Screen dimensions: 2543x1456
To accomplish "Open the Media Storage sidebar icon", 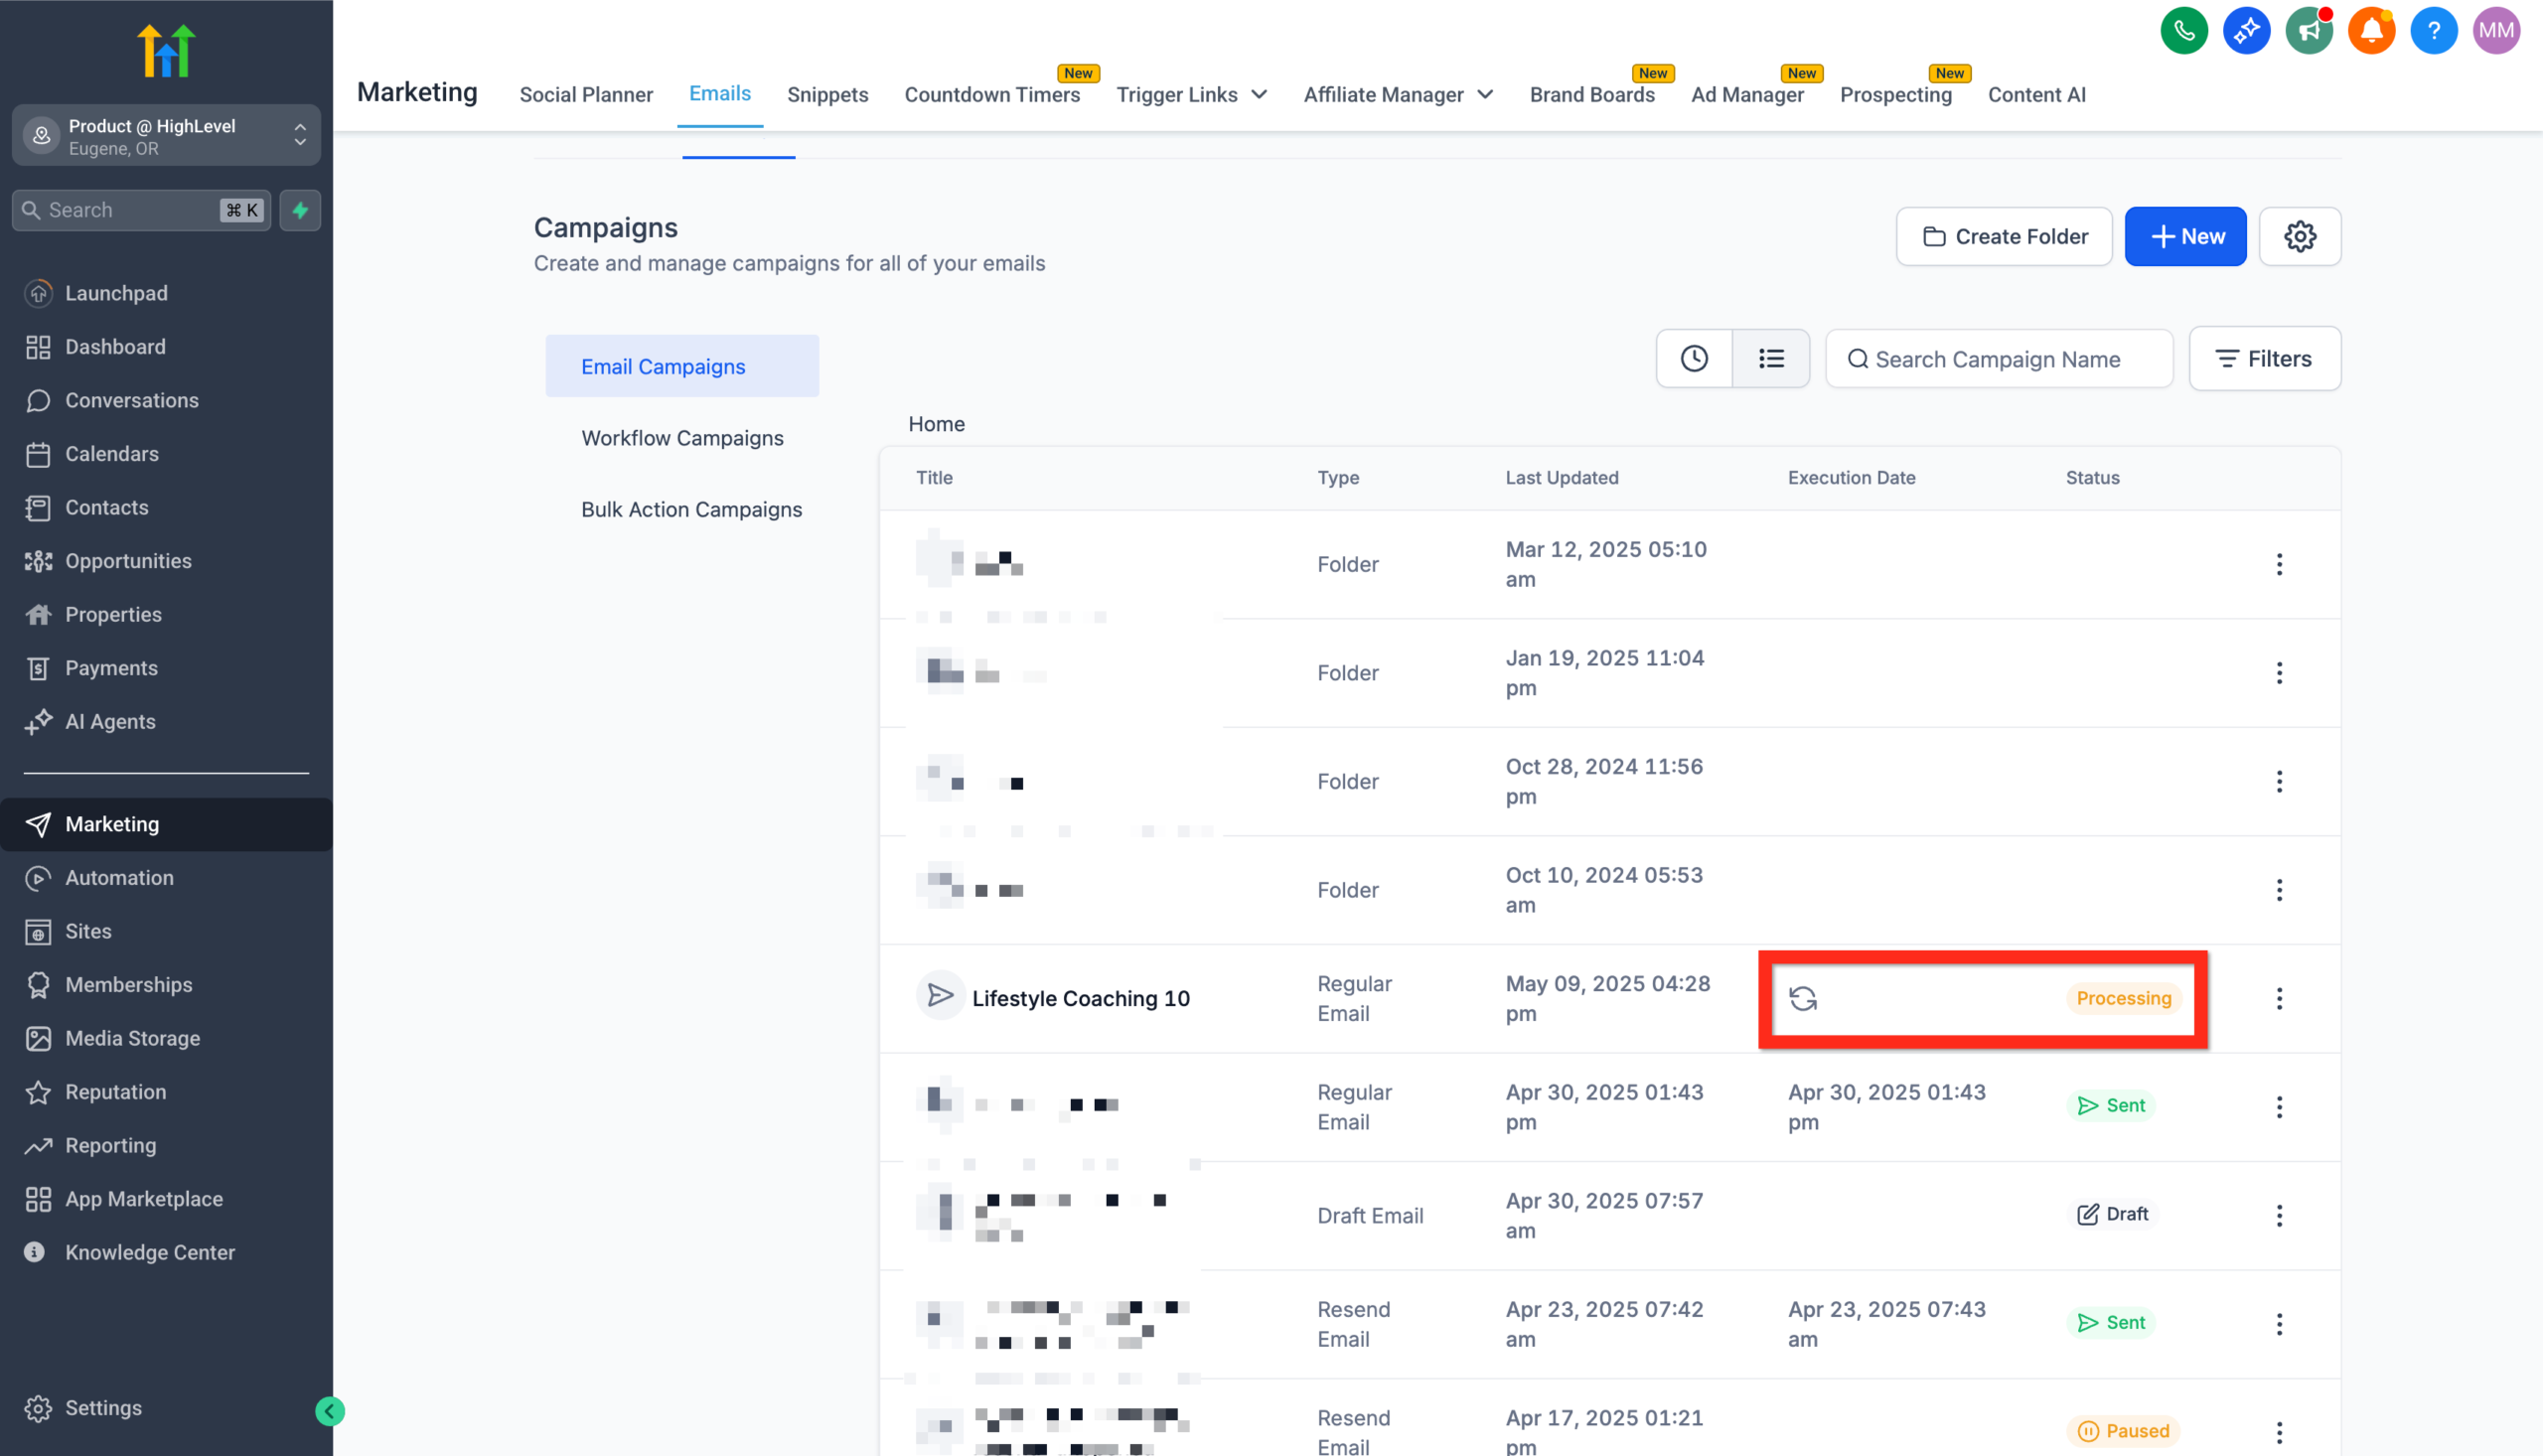I will pyautogui.click(x=38, y=1038).
